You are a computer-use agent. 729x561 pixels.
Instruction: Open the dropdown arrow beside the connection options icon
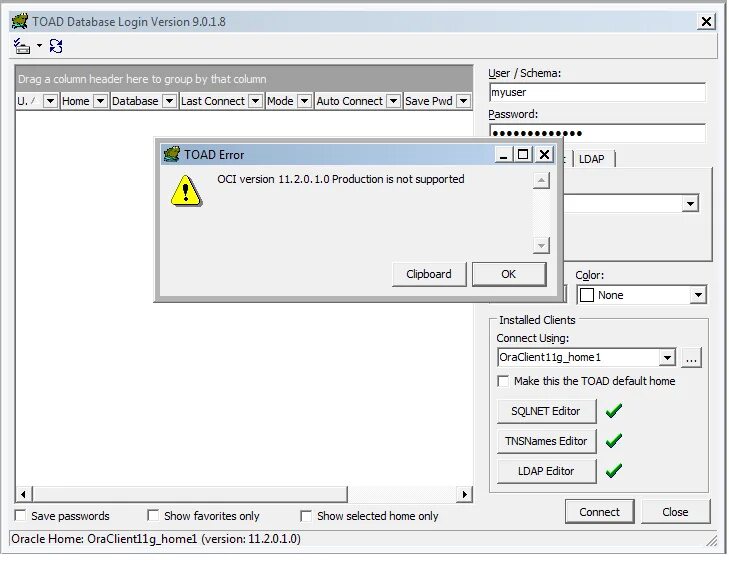coord(40,46)
